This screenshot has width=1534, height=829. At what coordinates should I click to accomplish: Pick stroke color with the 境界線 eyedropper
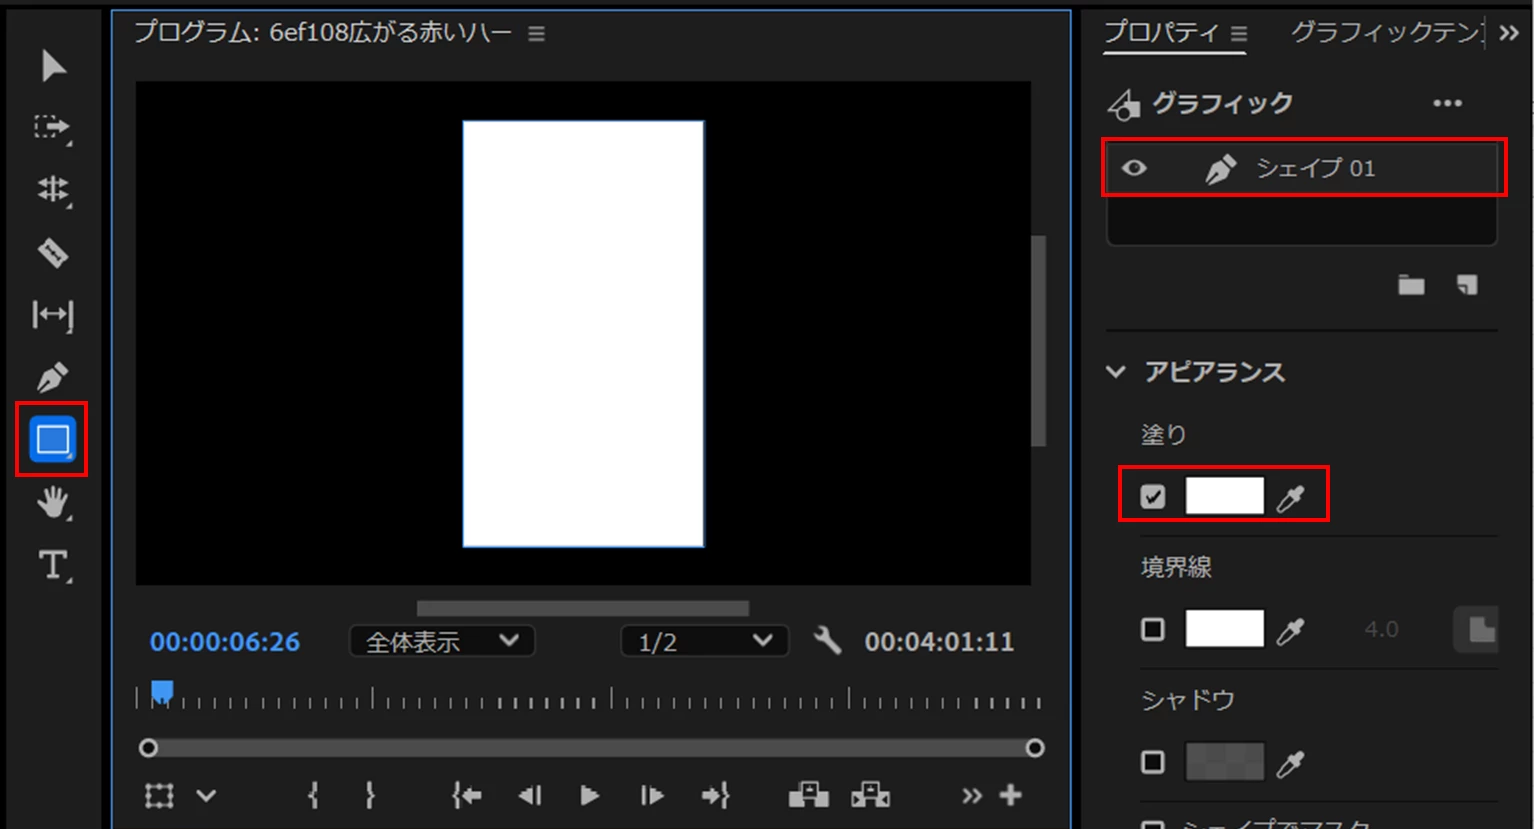(x=1291, y=630)
